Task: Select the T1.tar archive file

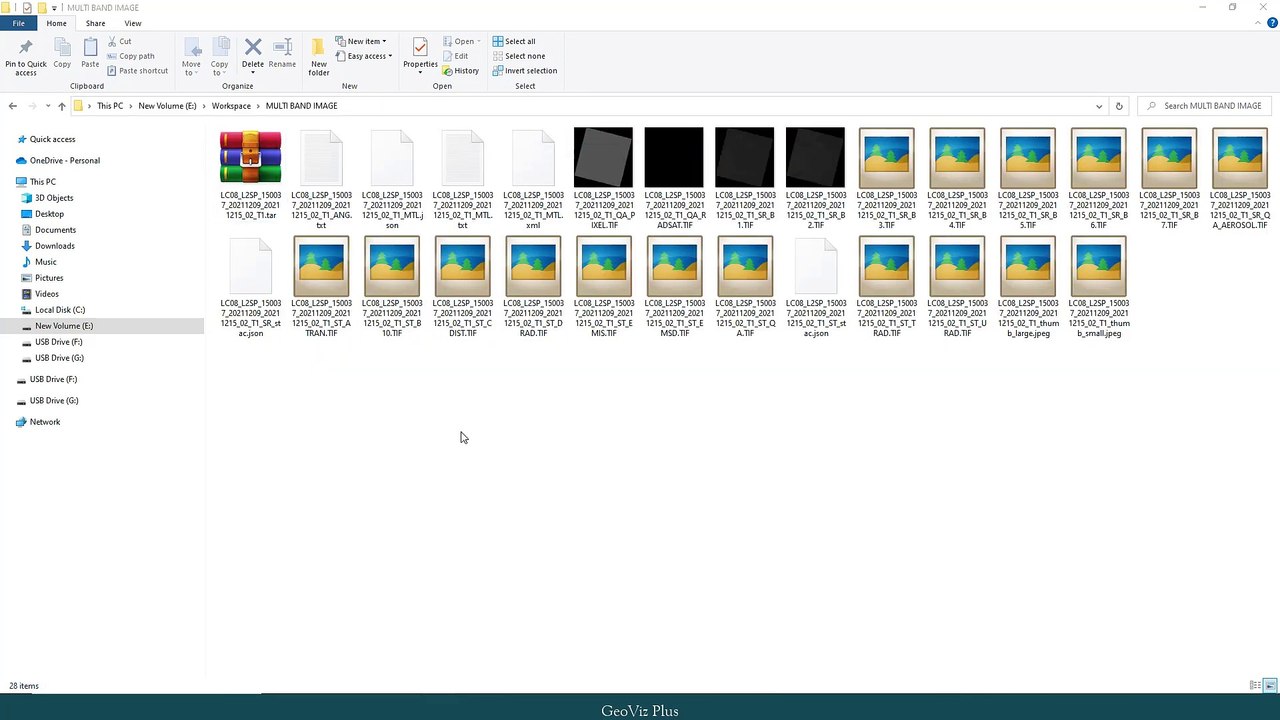Action: pos(251,174)
